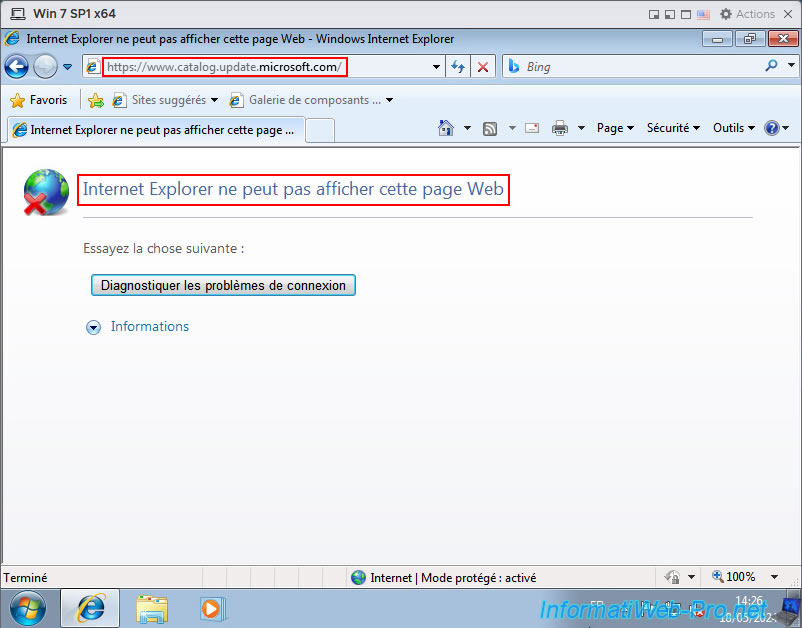Open the address bar history dropdown arrow
The image size is (802, 628).
tap(436, 67)
